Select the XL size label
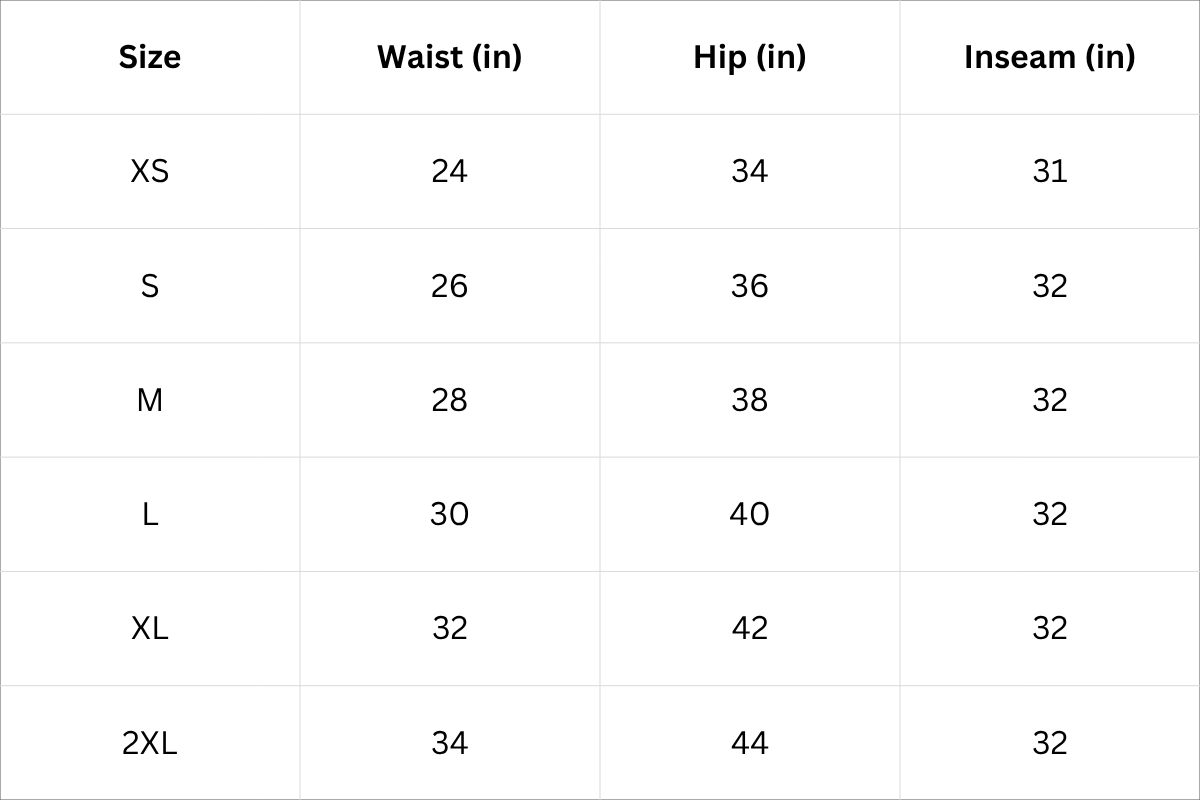The width and height of the screenshot is (1200, 800). coord(150,628)
